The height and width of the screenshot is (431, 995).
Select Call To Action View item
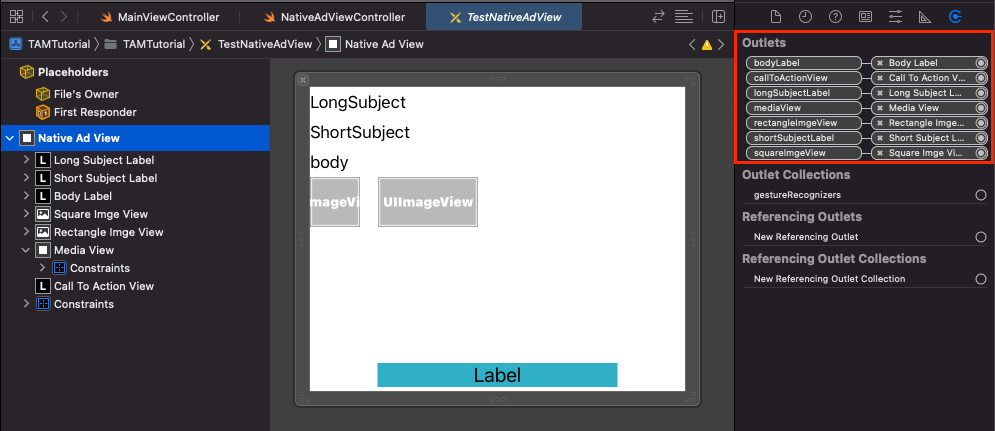[95, 286]
